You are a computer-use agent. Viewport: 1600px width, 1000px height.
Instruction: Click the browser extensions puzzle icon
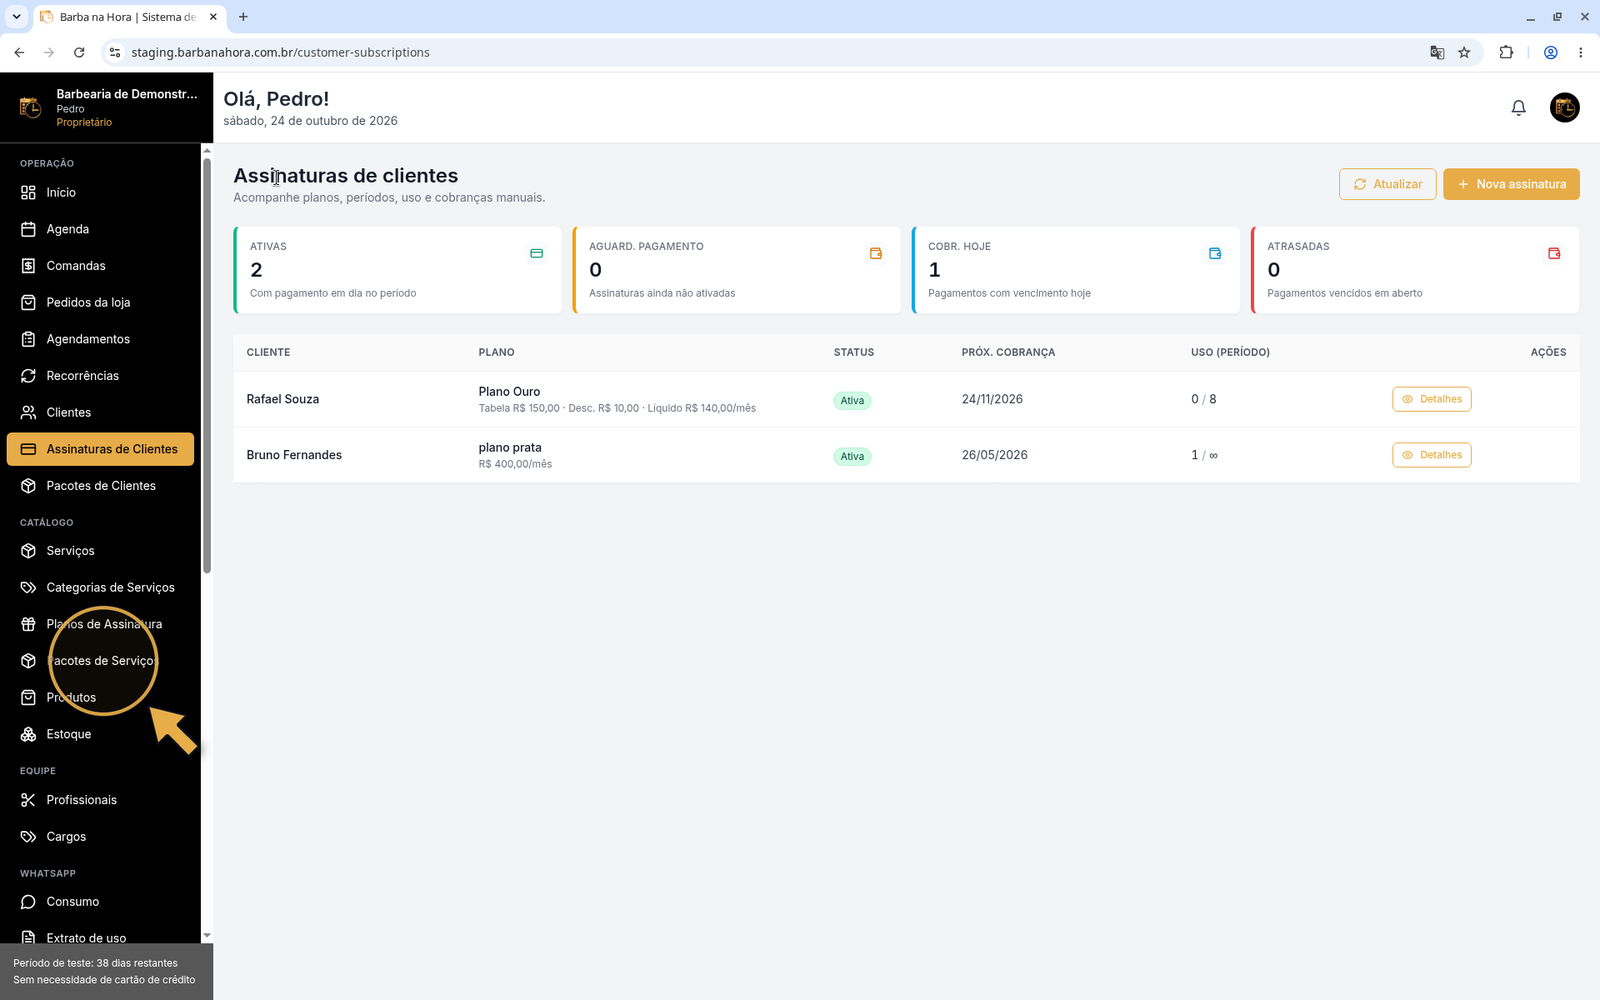click(x=1506, y=52)
